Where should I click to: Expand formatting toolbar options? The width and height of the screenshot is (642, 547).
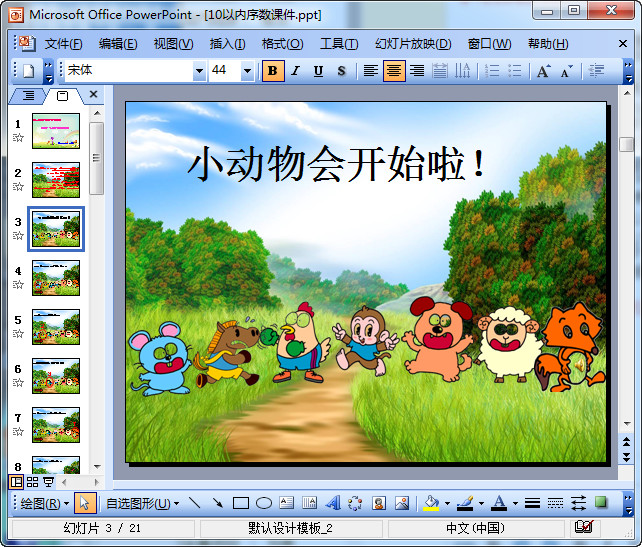tap(628, 71)
